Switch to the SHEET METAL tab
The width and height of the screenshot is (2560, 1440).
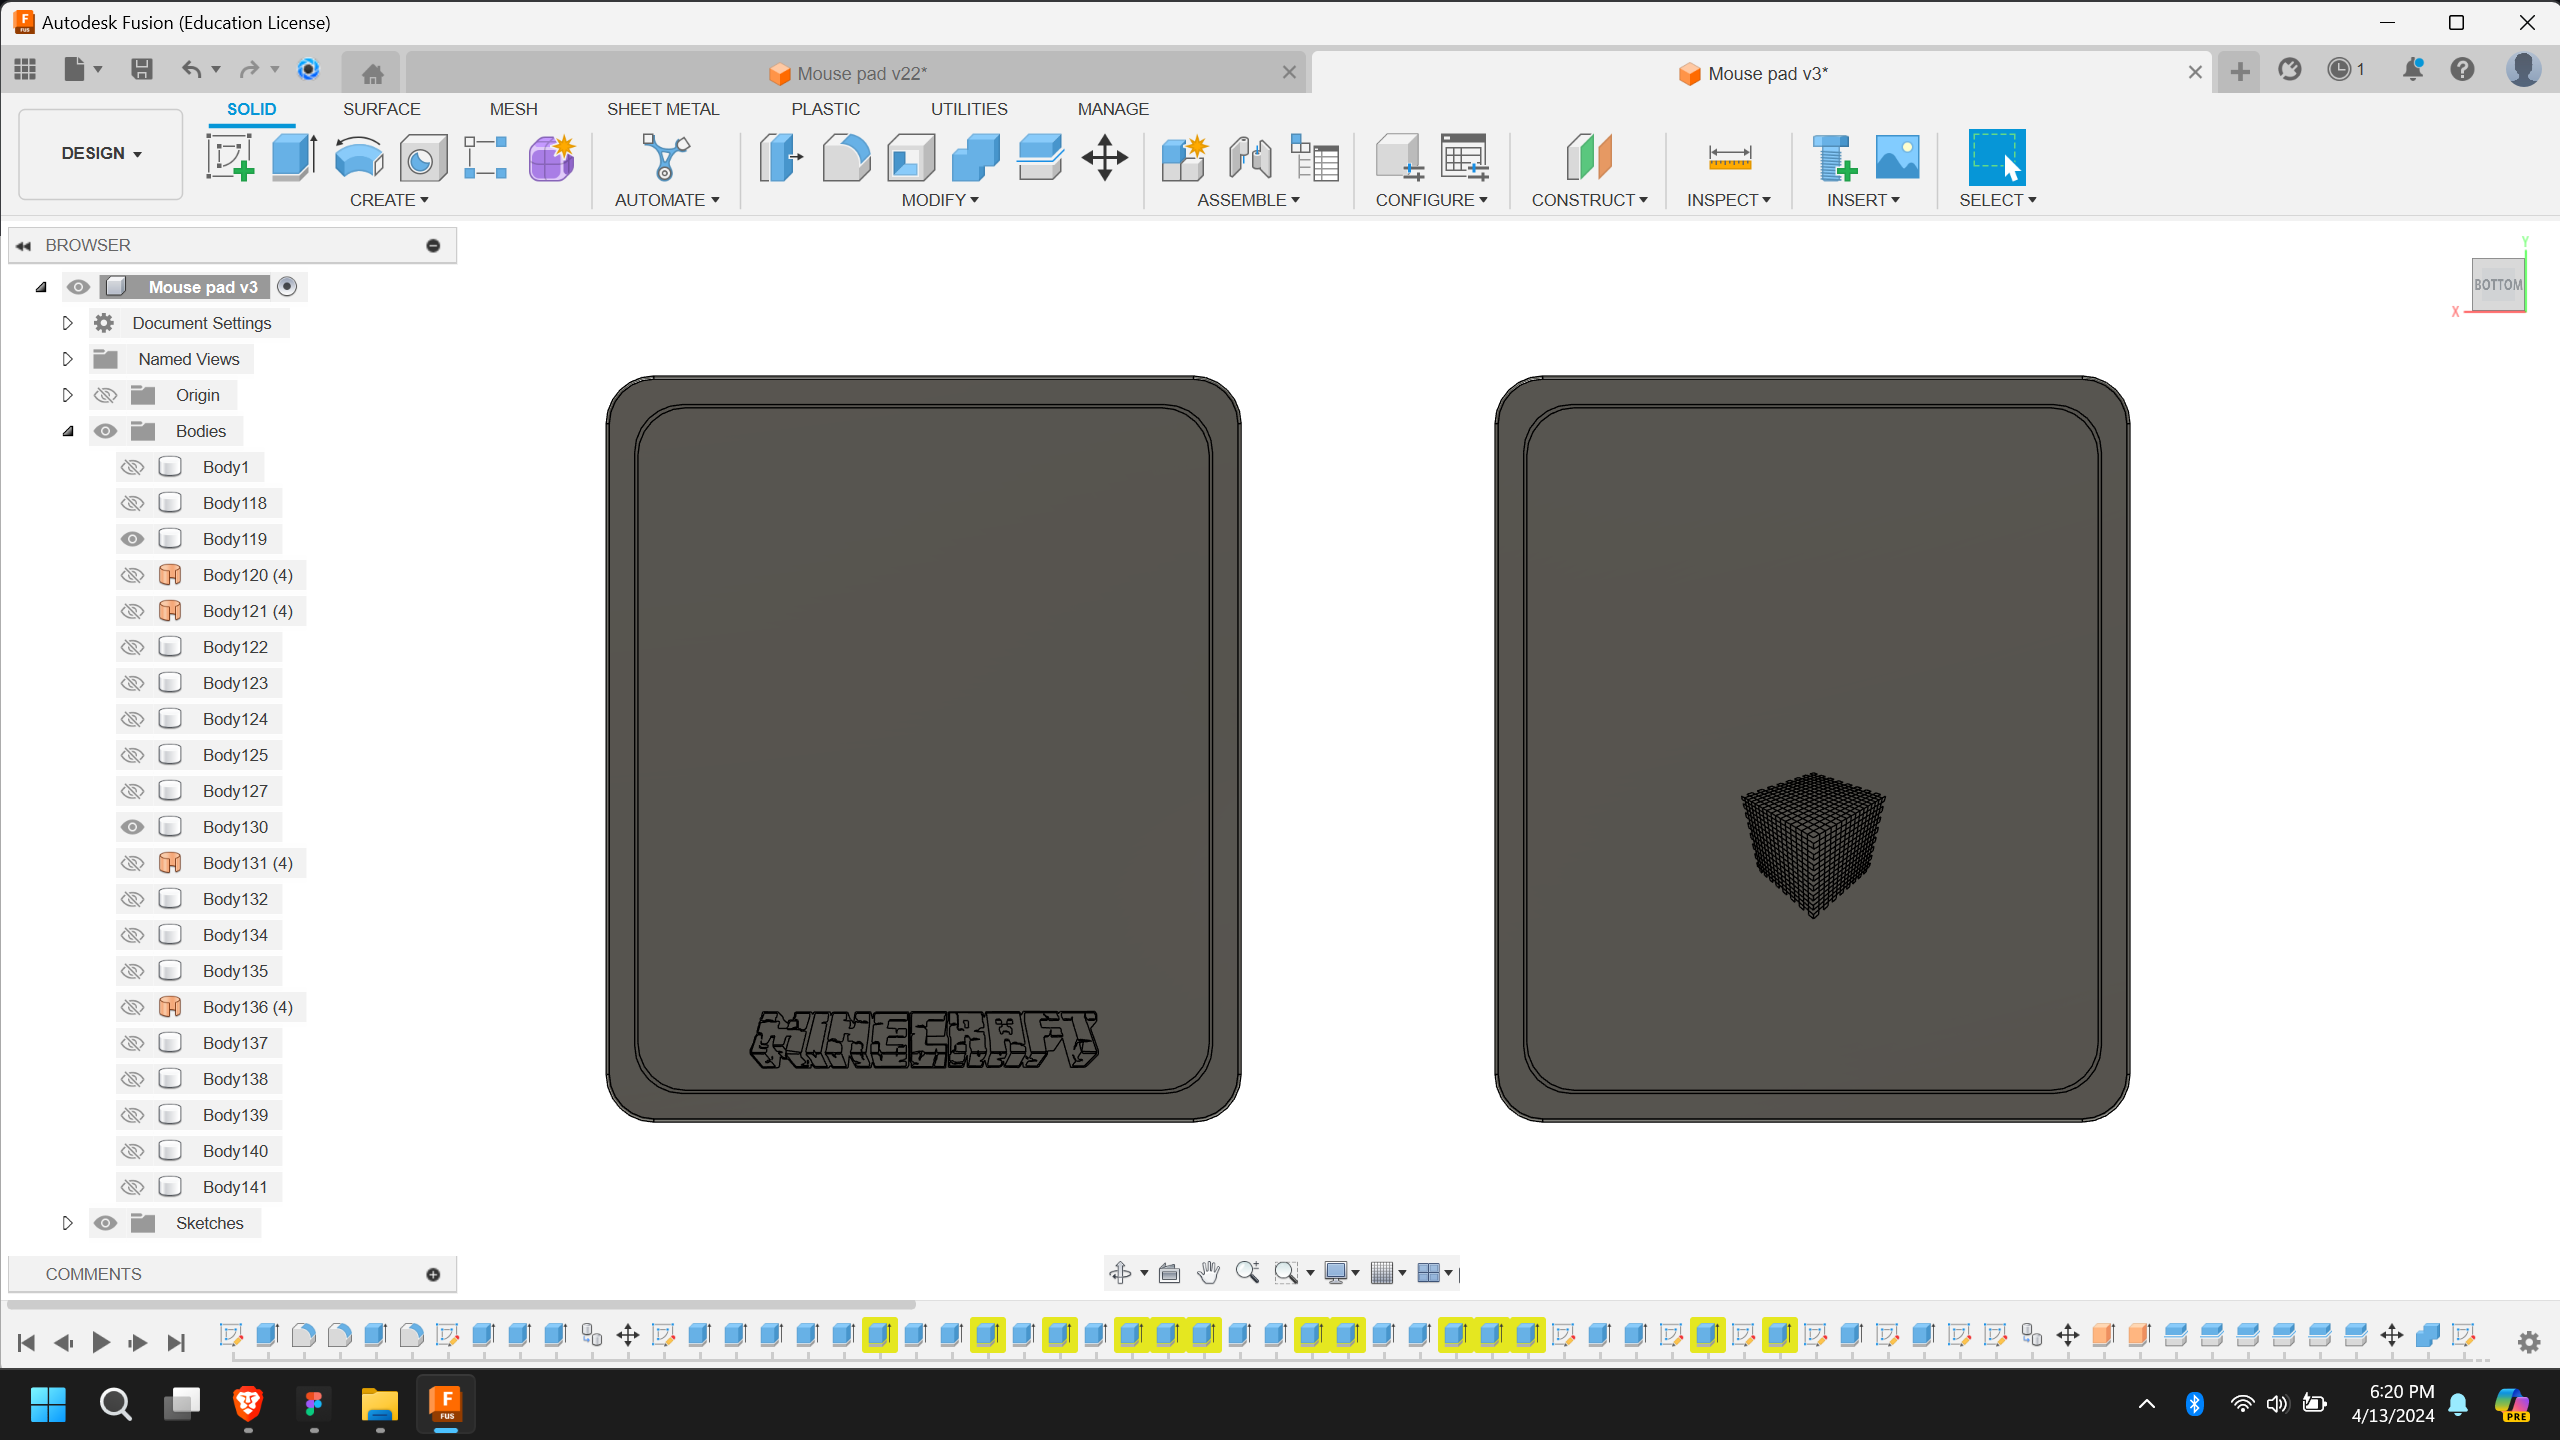(x=663, y=109)
